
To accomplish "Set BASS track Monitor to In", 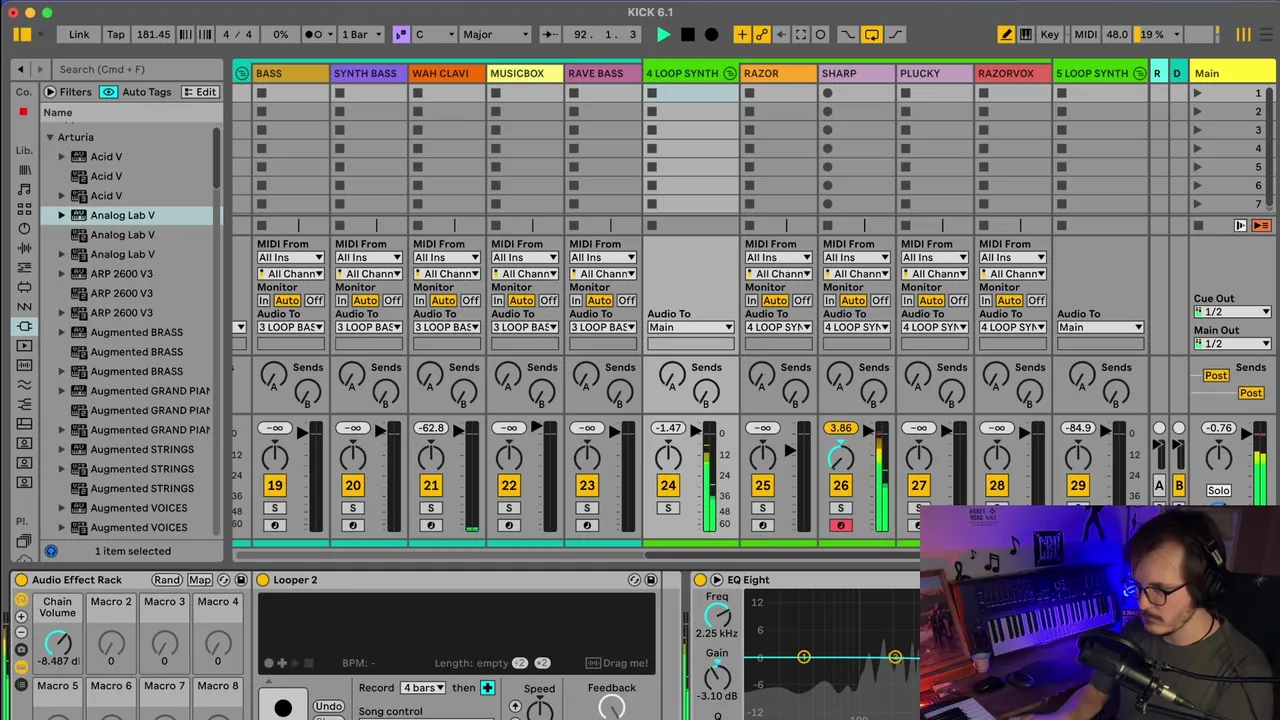I will click(x=264, y=300).
